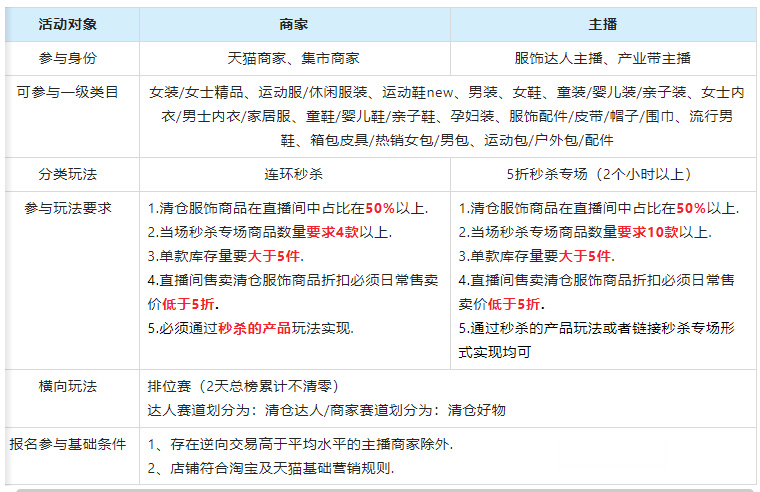Viewport: 760px width, 492px height.
Task: Click the 报名参与基础条件 row label
Action: [x=69, y=445]
